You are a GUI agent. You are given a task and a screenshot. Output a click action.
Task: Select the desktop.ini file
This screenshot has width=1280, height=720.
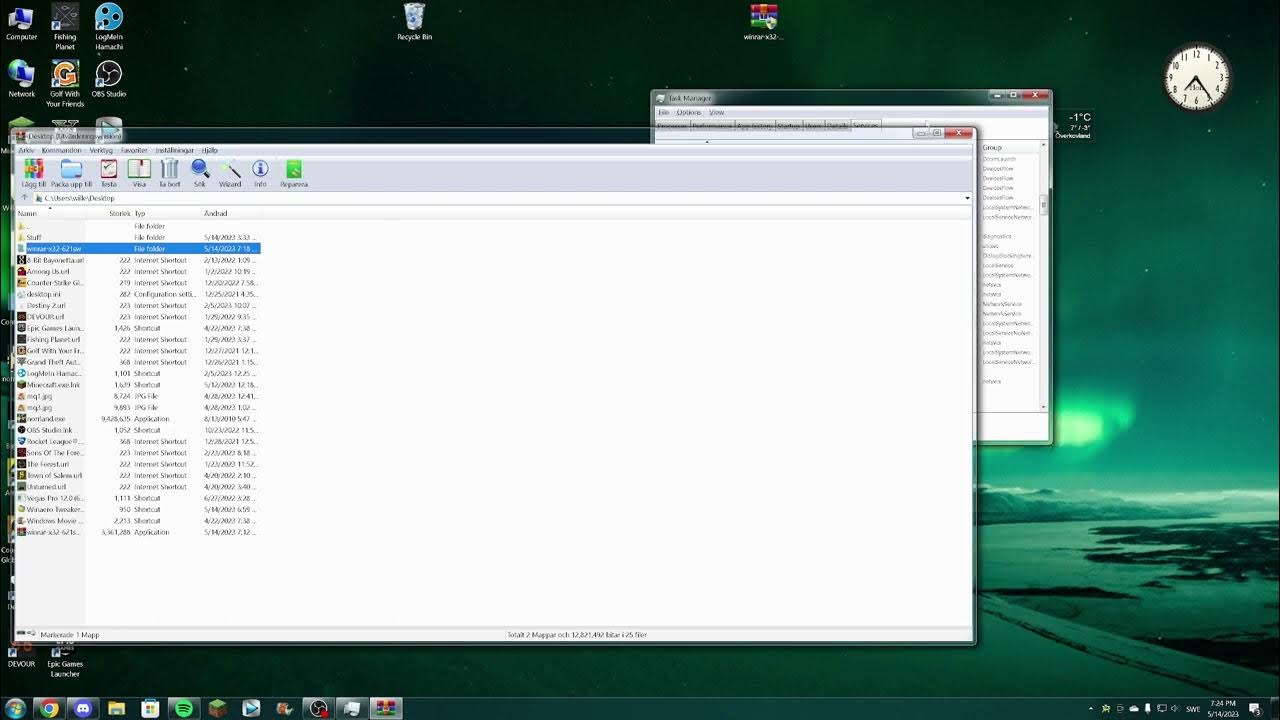138,294
